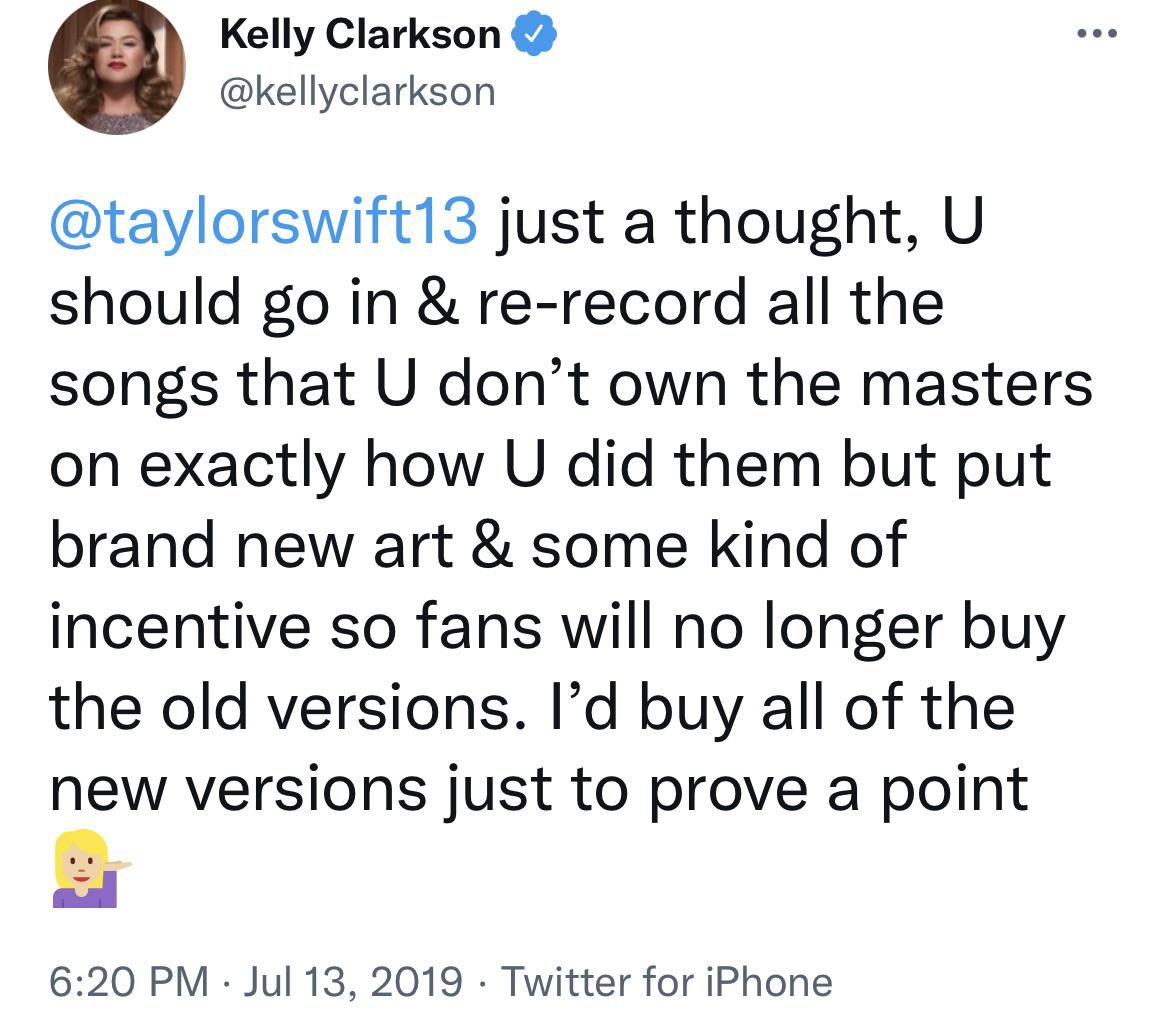Click the Kelly Clarkson display name

360,37
